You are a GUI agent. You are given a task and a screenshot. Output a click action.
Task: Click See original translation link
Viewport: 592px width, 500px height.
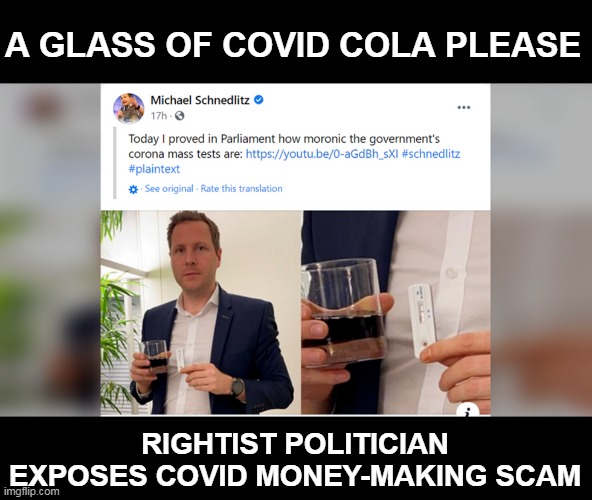169,188
